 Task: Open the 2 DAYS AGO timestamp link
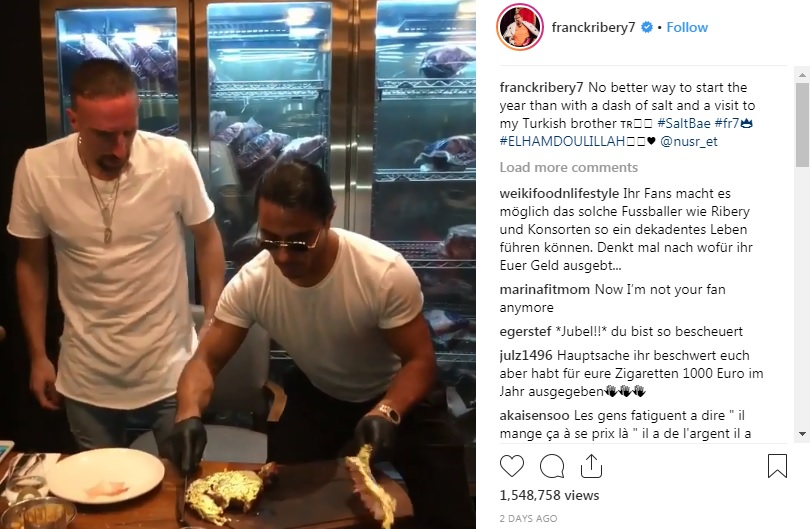528,518
